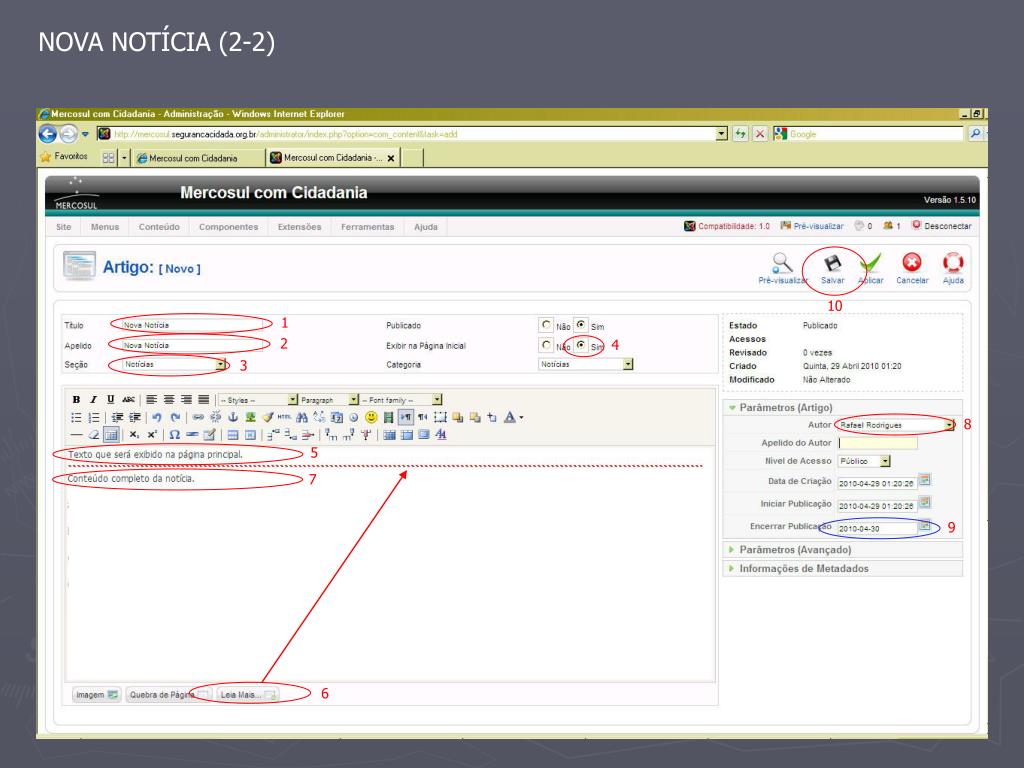This screenshot has width=1024, height=768.
Task: Justify the text fully
Action: coord(204,400)
